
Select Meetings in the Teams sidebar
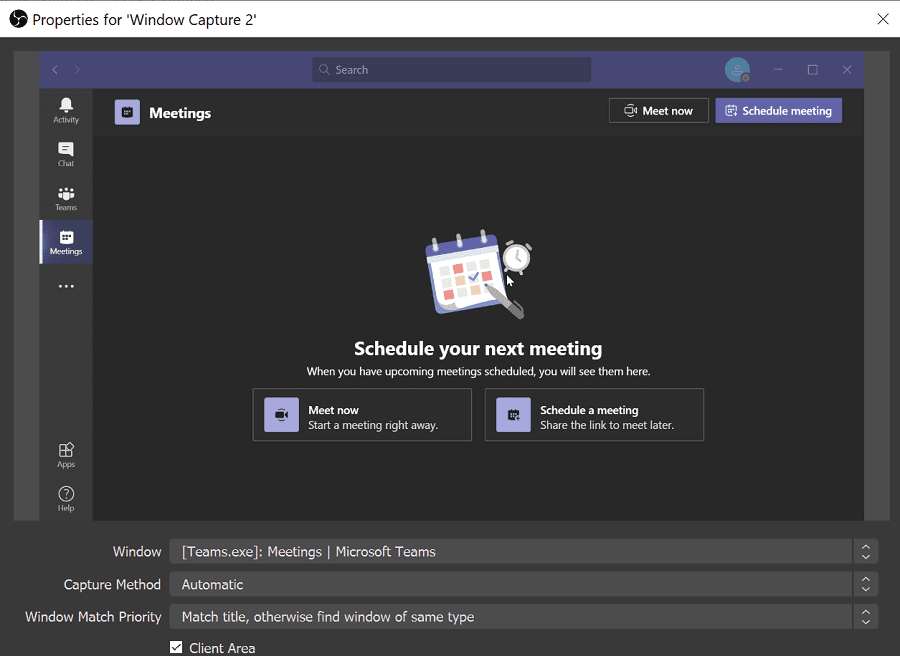[66, 242]
